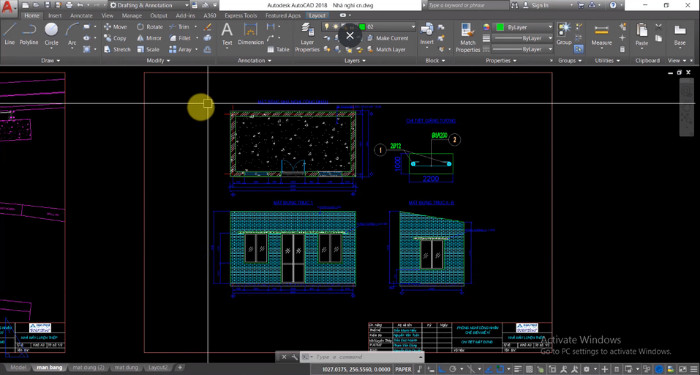This screenshot has height=375, width=700.
Task: Toggle the layer freeze sun icon
Action: 335,27
